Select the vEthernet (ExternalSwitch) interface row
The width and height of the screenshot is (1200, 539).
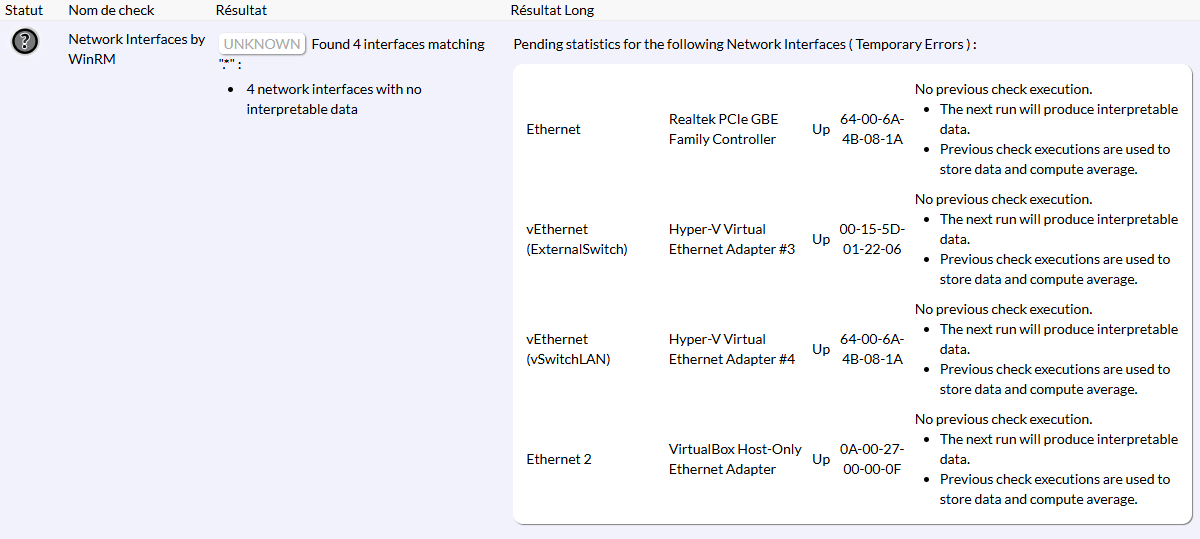(x=577, y=239)
